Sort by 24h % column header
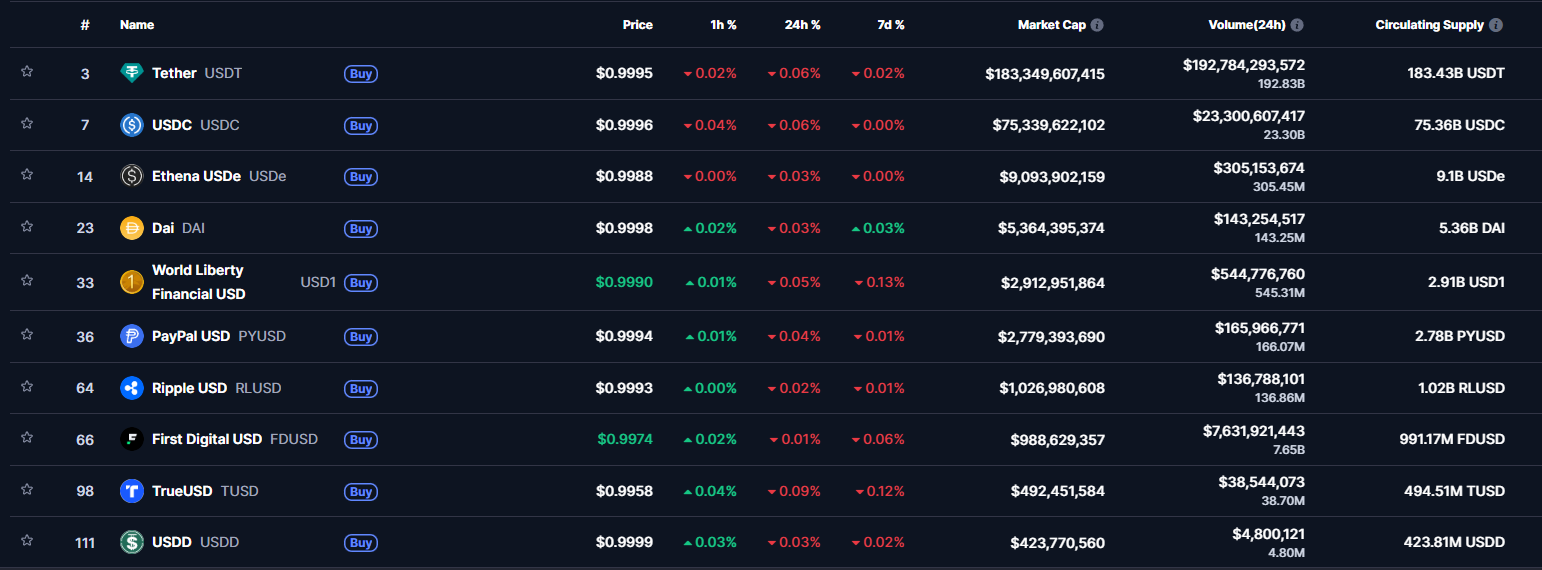 802,25
